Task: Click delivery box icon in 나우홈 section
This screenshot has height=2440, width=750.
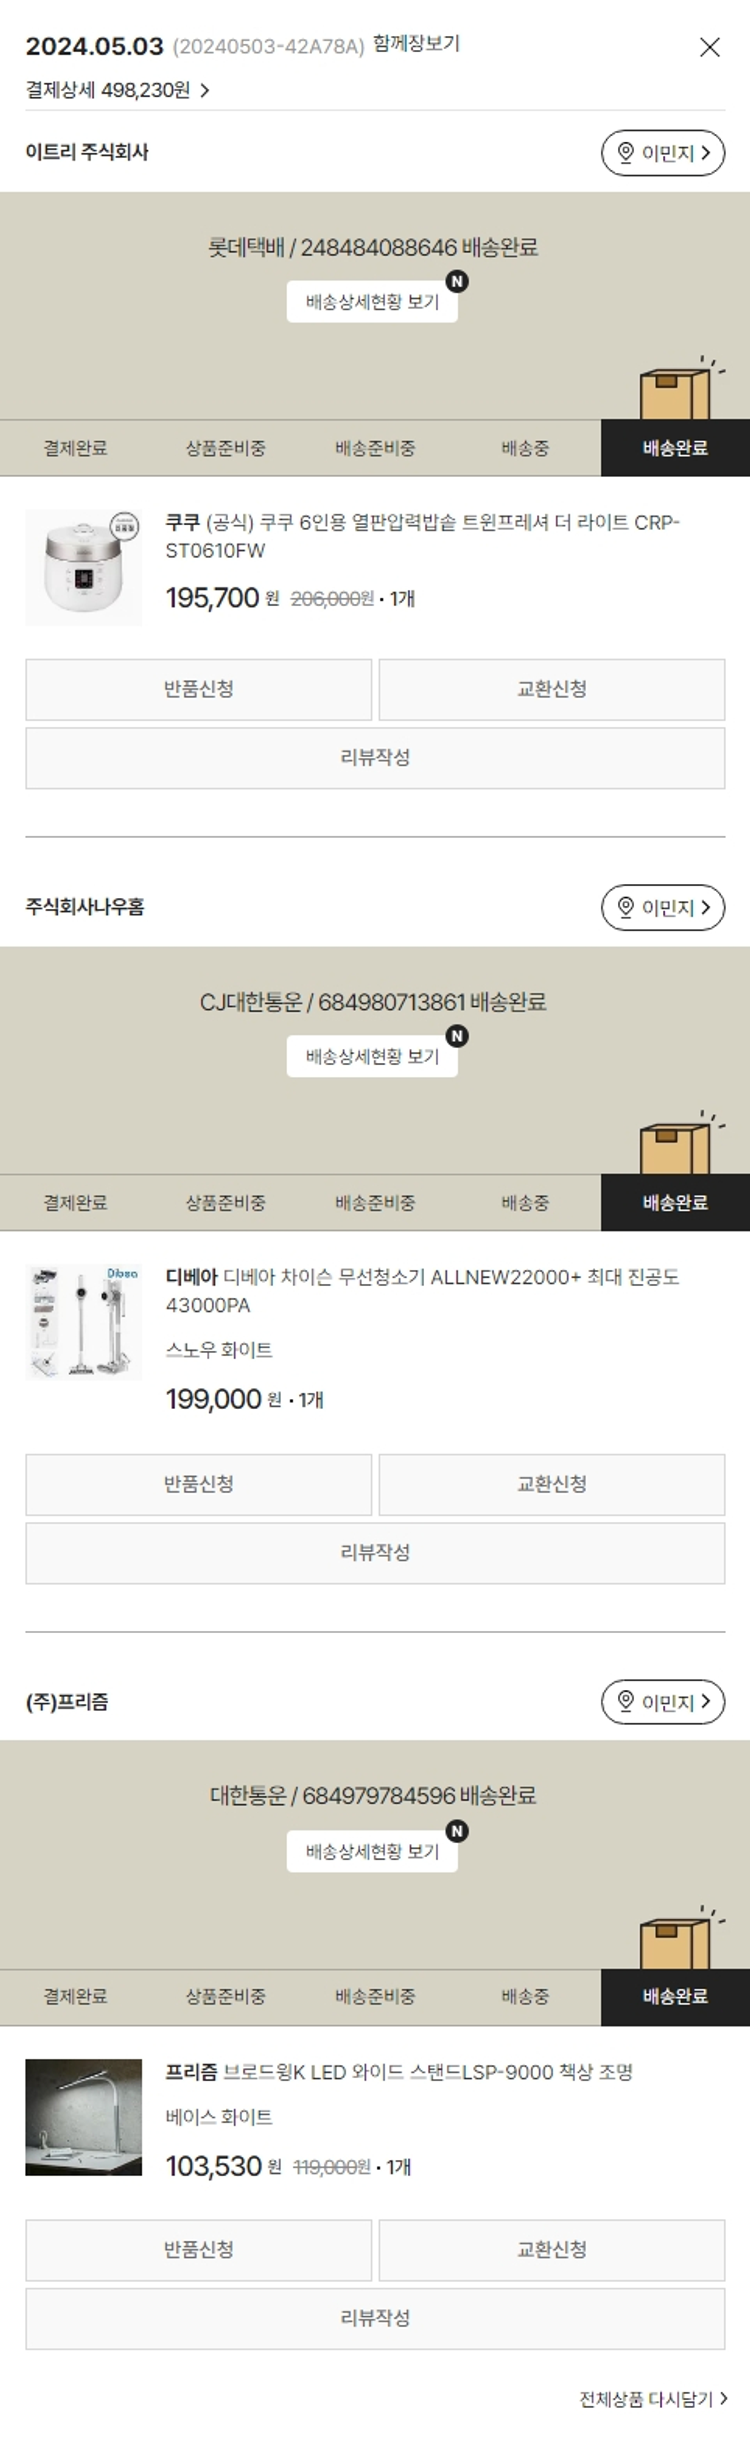Action: [675, 1147]
